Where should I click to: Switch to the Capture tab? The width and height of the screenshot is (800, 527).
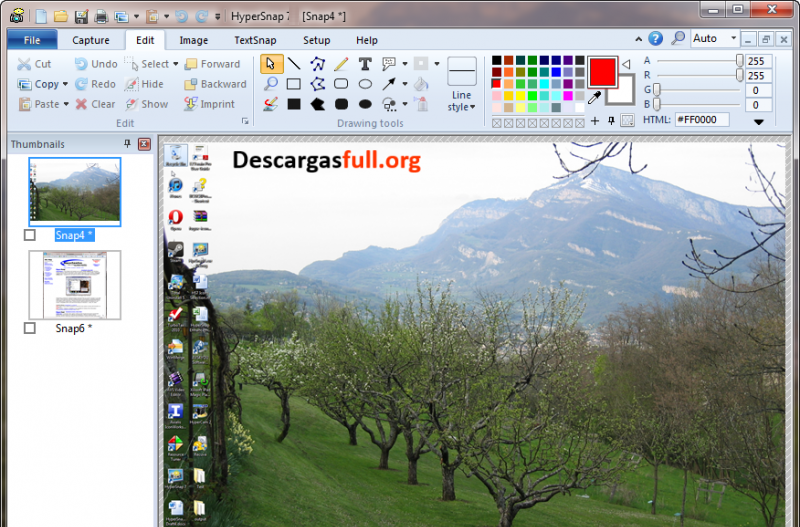91,40
